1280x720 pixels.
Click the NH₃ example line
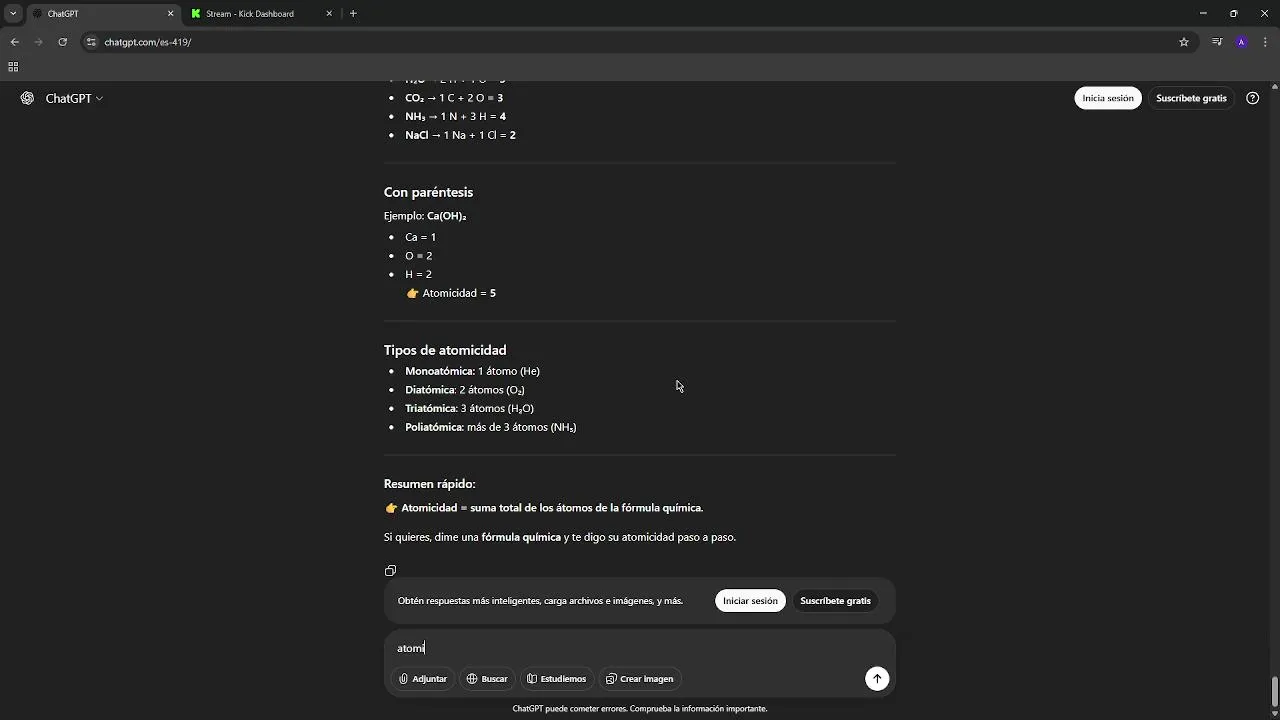(455, 116)
